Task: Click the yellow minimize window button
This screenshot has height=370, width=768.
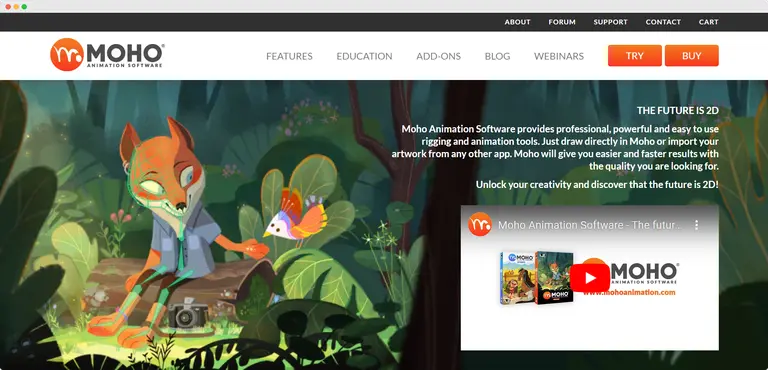Action: pyautogui.click(x=16, y=7)
